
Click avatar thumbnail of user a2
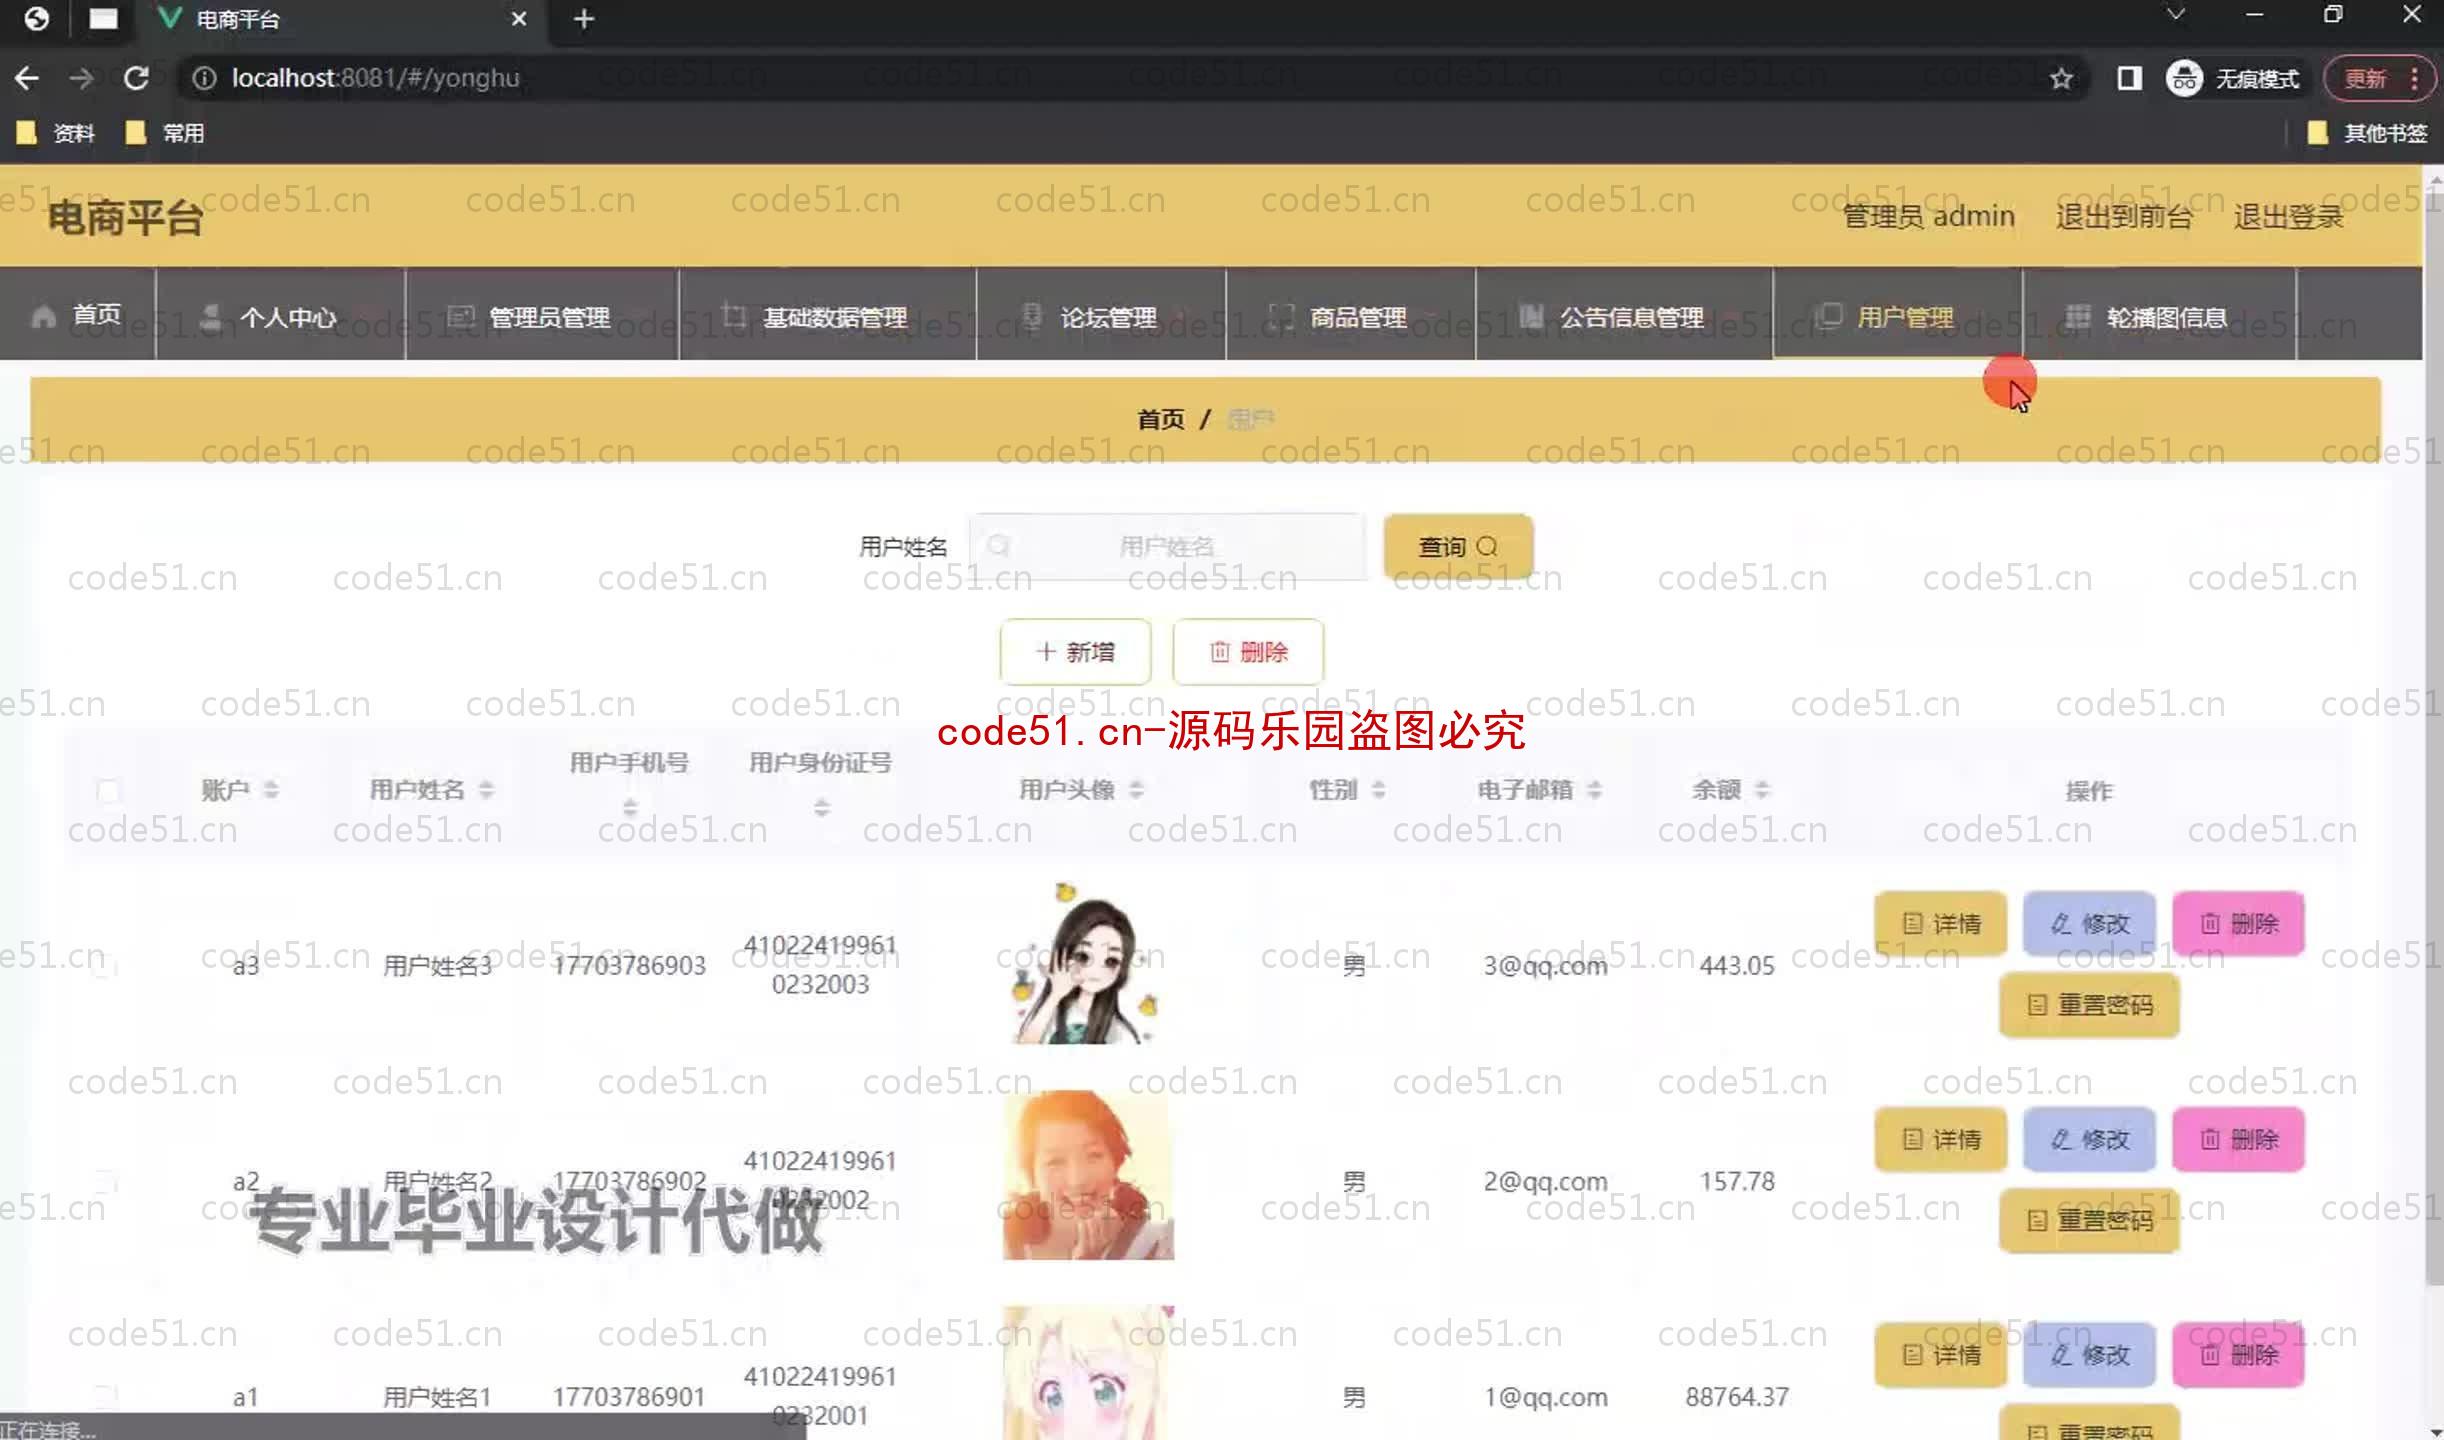tap(1088, 1175)
